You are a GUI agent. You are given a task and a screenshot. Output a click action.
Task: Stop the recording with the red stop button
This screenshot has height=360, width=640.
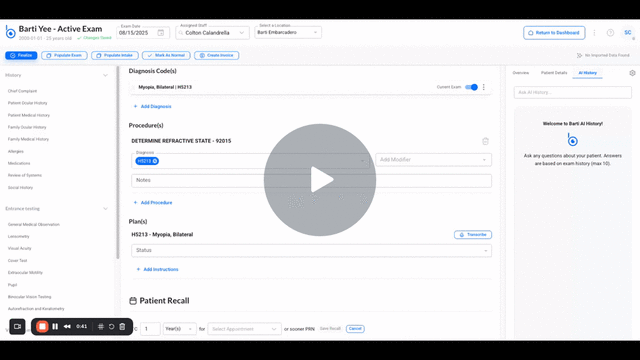[42, 327]
